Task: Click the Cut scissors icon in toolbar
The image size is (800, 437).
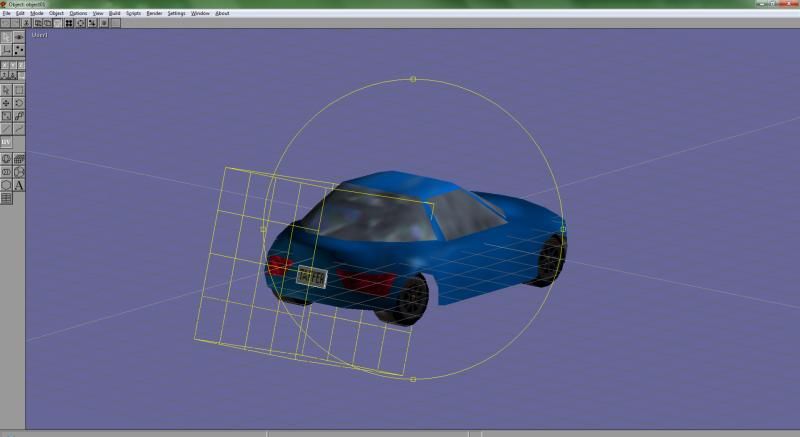Action: point(26,23)
